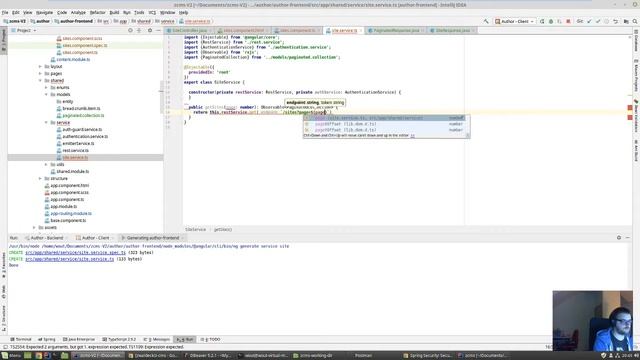Expand the pages folder
The image size is (640, 360).
click(x=40, y=73)
